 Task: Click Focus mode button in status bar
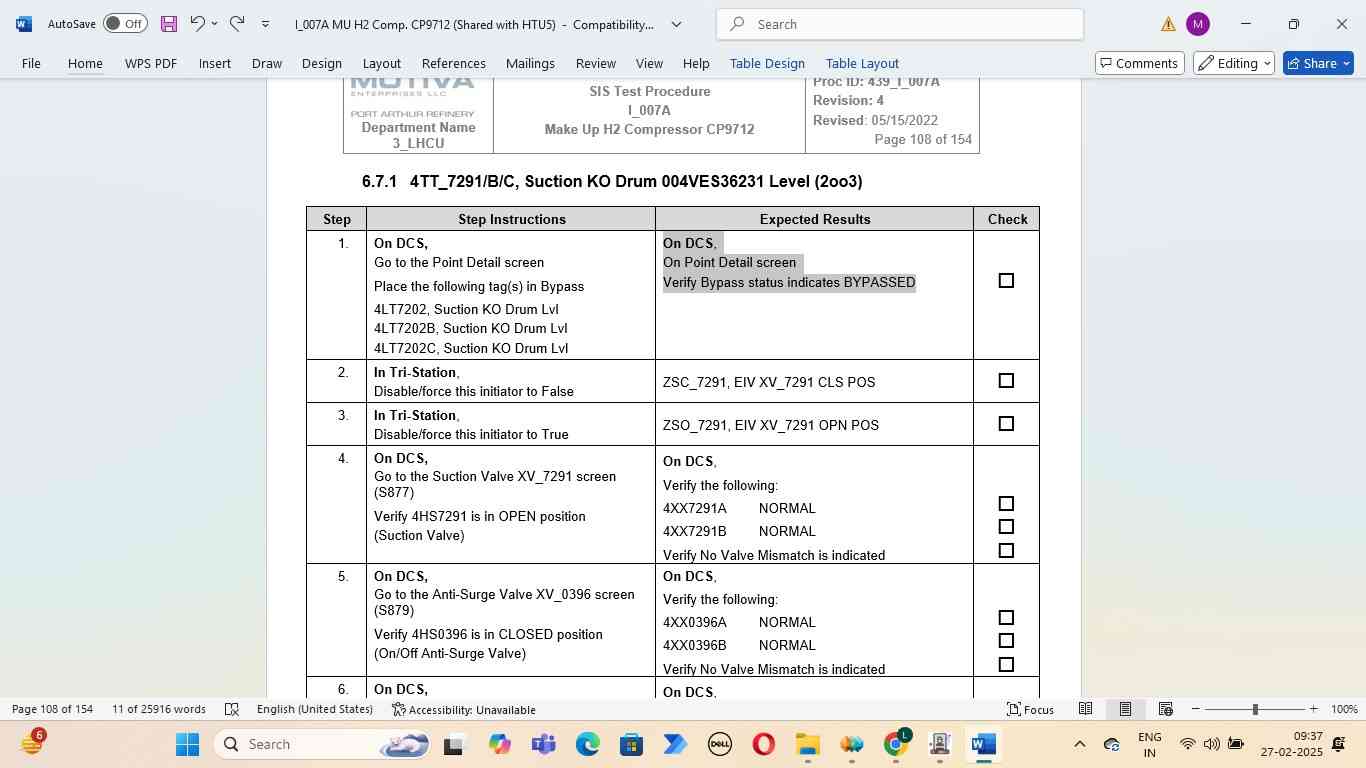[x=1030, y=709]
